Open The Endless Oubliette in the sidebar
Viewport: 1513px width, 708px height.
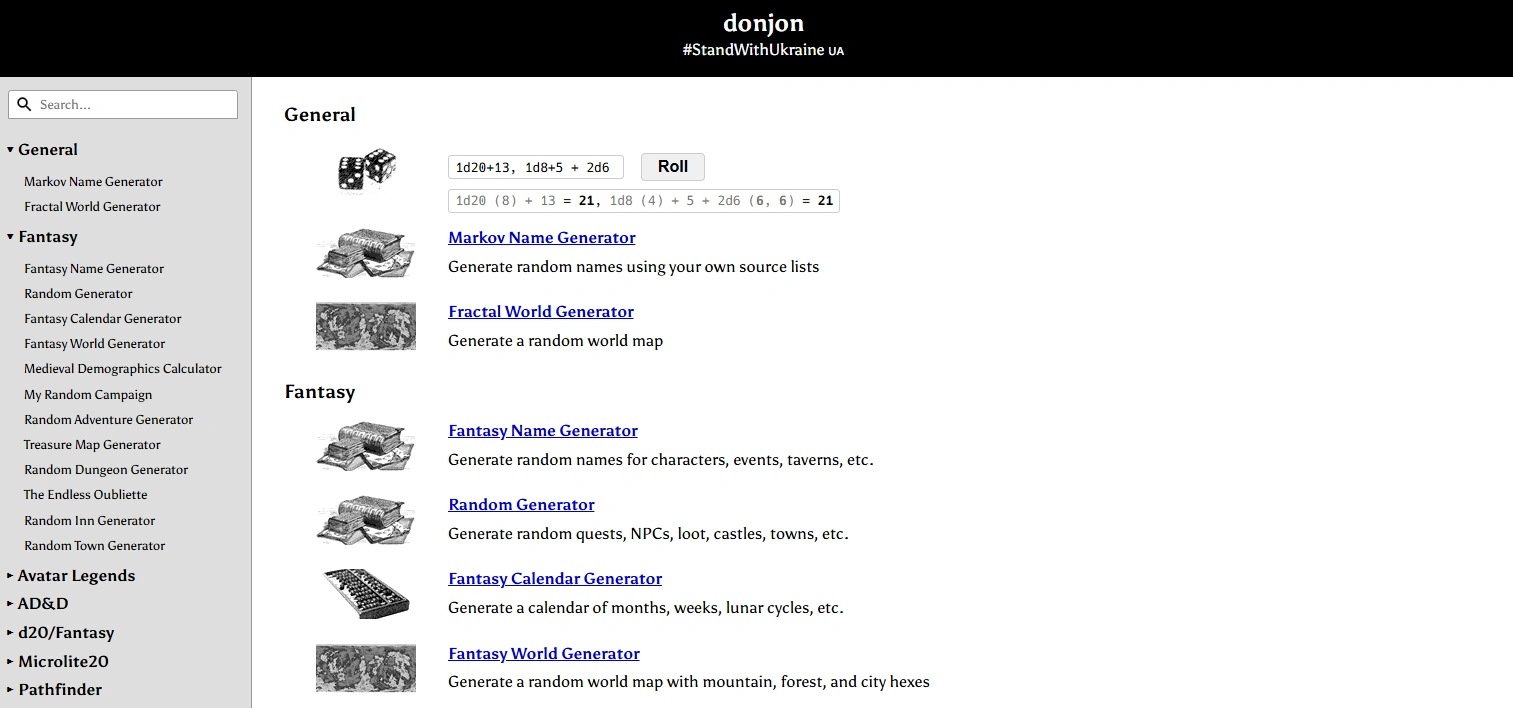[x=86, y=495]
